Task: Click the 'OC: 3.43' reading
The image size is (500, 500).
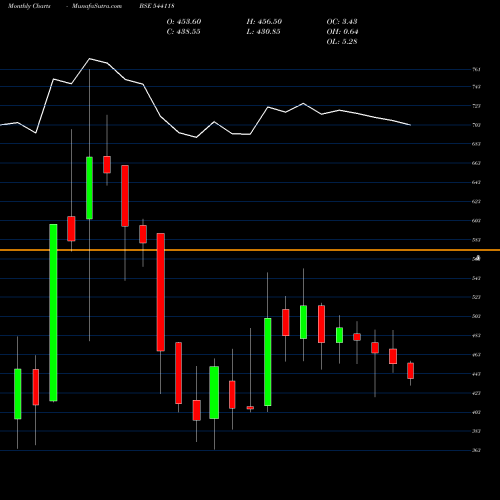Action: click(x=342, y=22)
